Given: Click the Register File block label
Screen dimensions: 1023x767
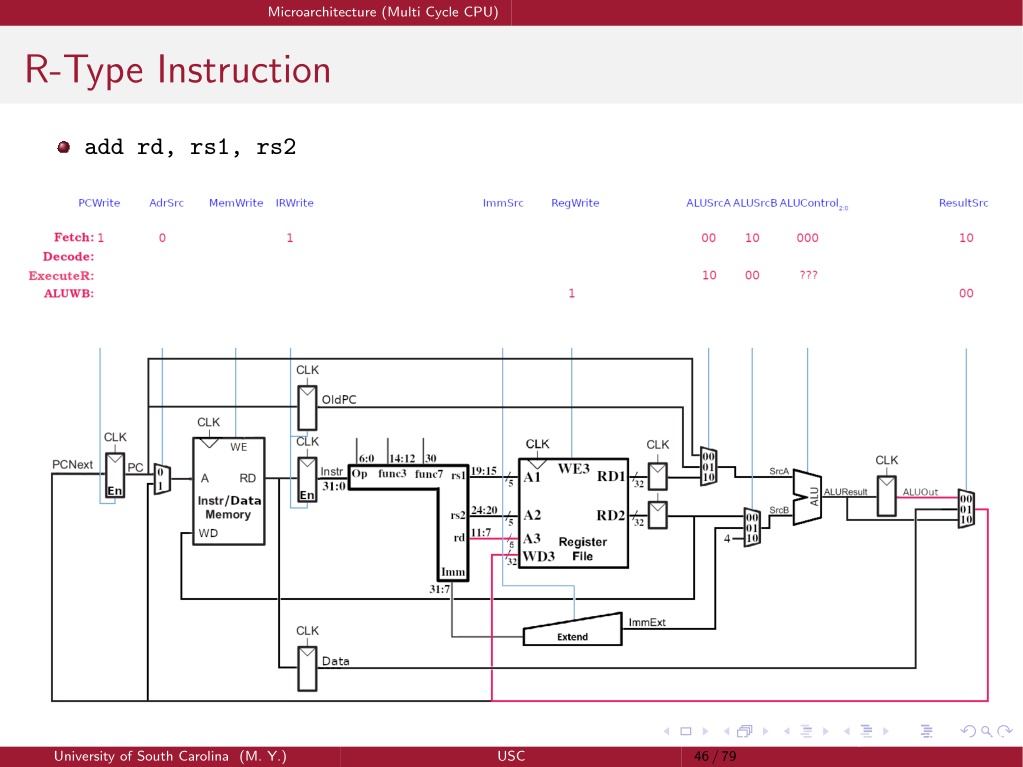Looking at the screenshot, I should (583, 549).
